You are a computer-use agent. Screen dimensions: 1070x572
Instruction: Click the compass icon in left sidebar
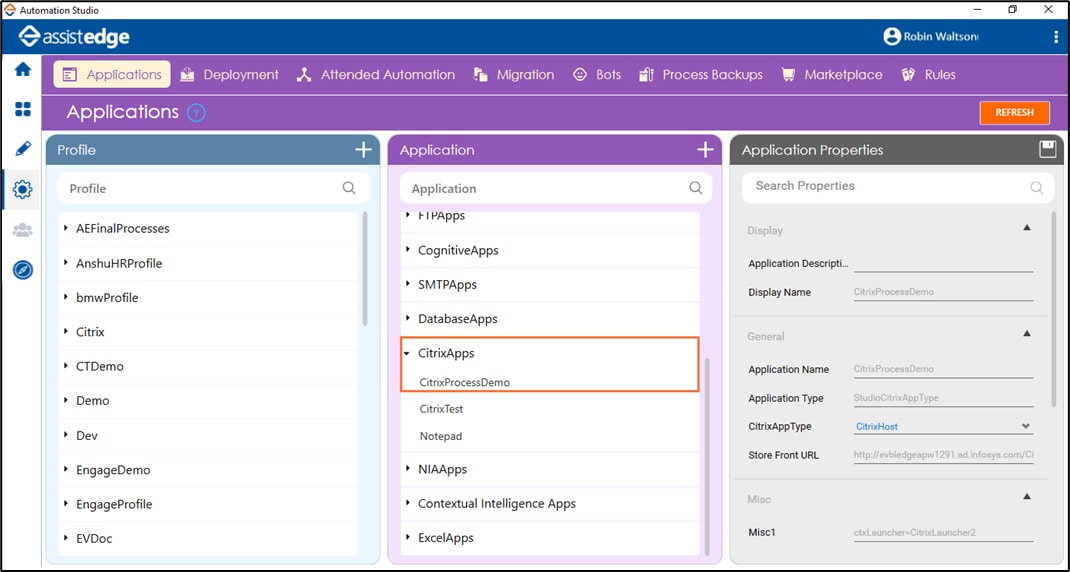(22, 270)
